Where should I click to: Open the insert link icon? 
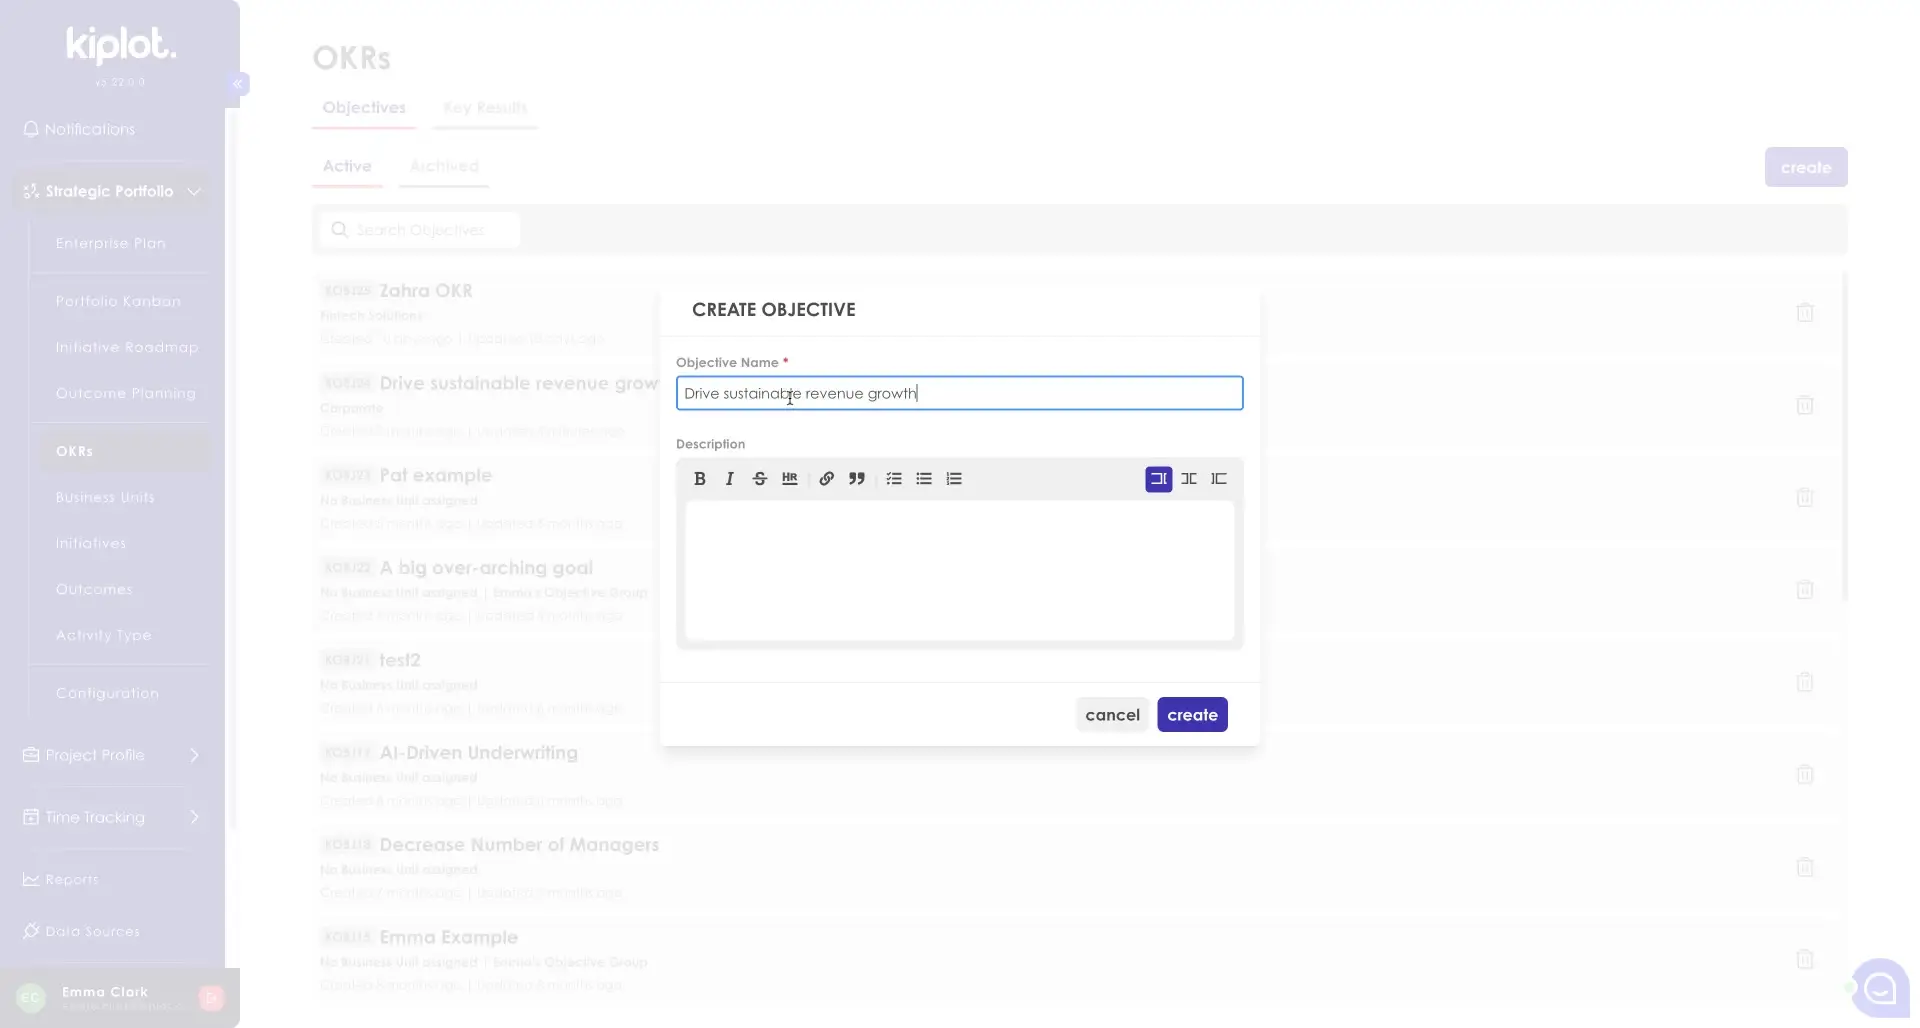click(826, 478)
